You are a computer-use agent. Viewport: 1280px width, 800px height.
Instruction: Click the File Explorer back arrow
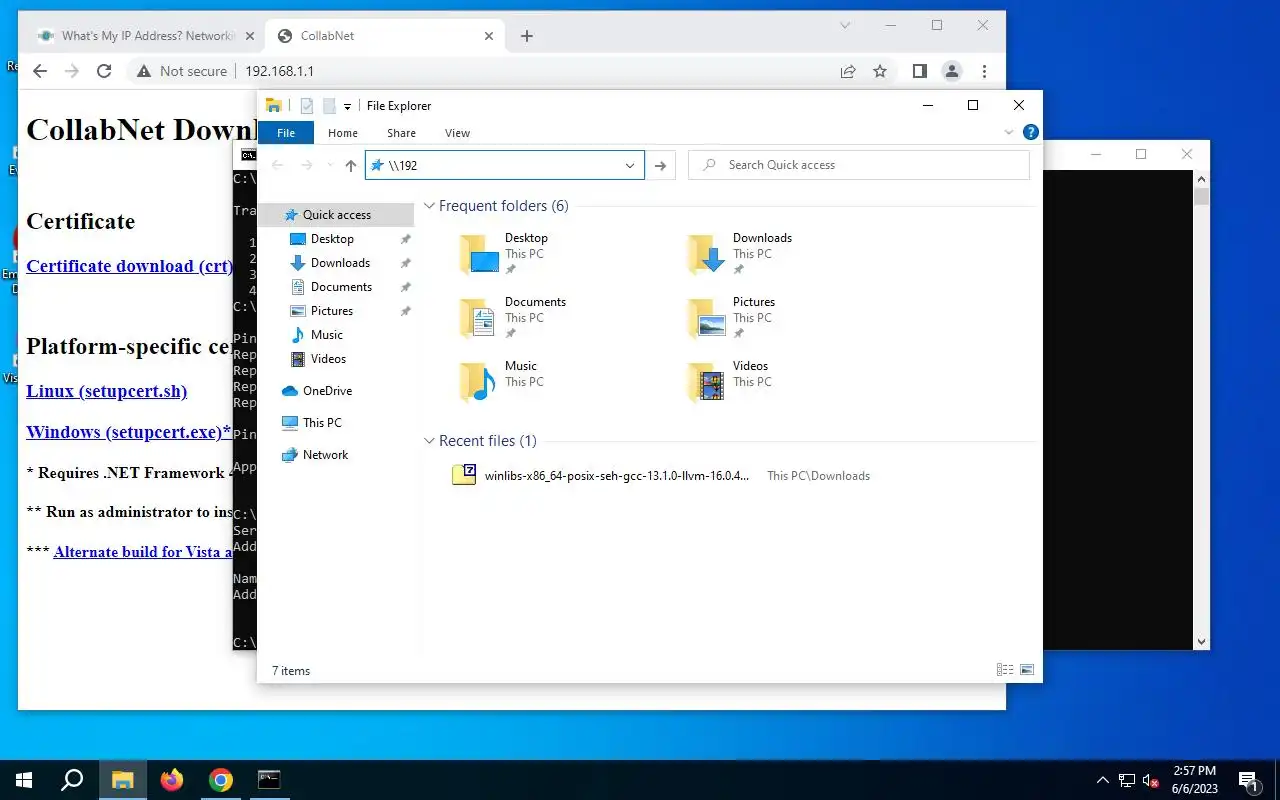(278, 165)
